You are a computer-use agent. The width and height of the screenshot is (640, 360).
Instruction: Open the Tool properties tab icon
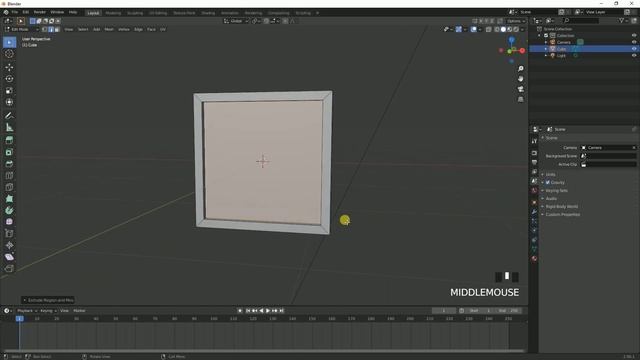534,141
